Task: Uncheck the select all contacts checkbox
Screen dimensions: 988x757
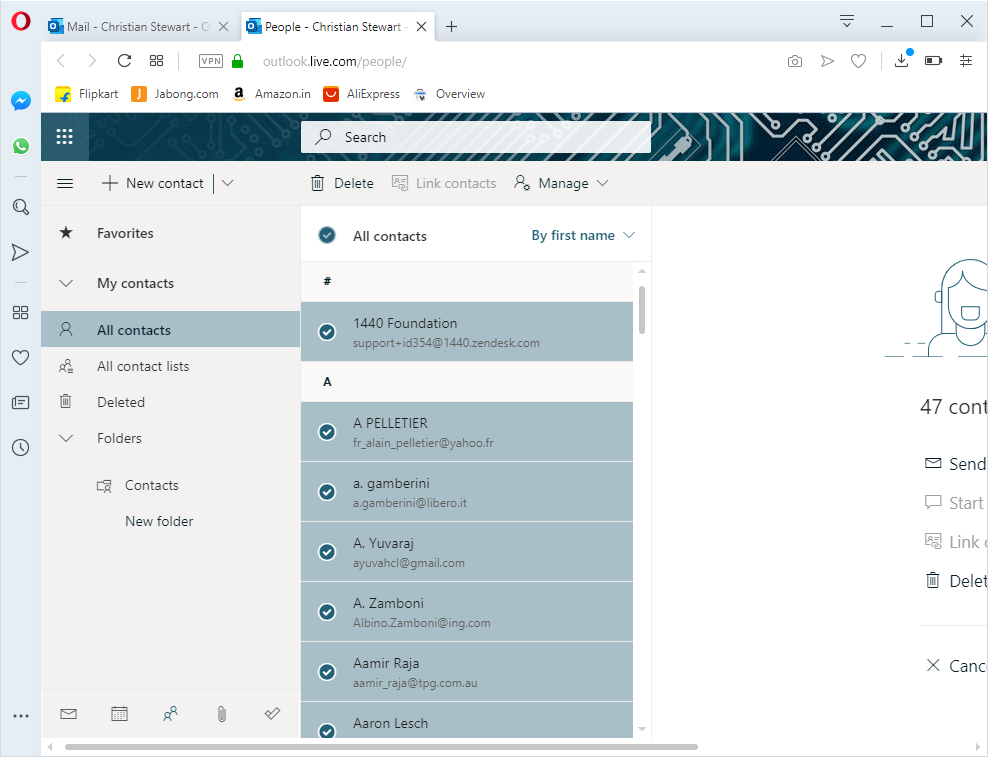Action: tap(327, 235)
